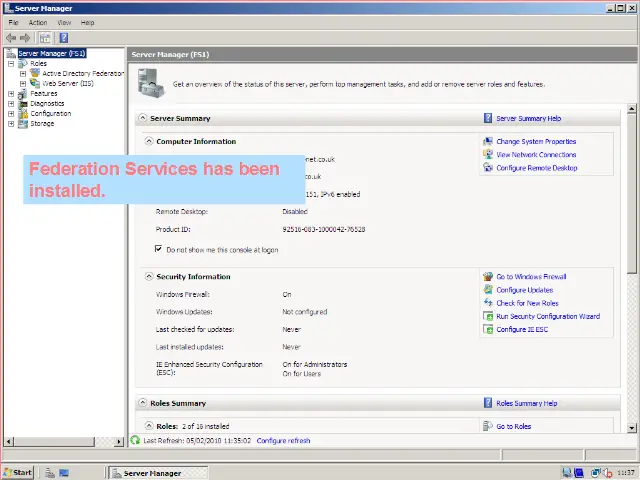Click the Diagnostics node icon in tree
The image size is (640, 480).
click(x=23, y=104)
